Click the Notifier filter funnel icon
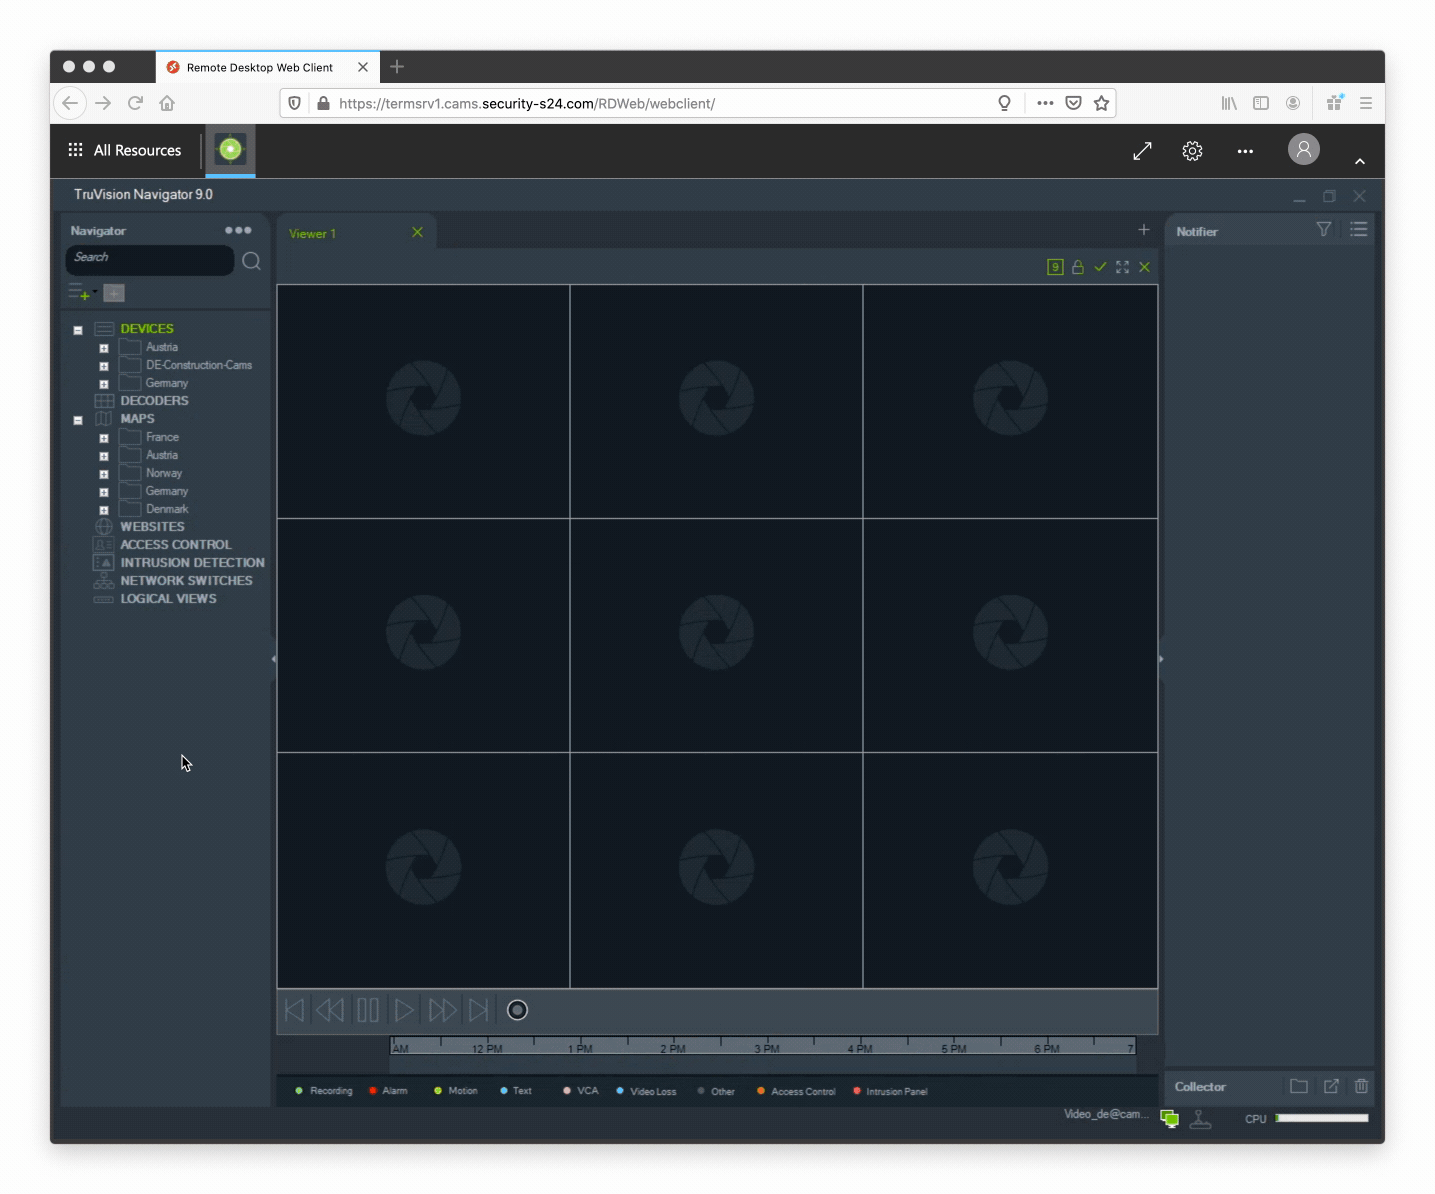Image resolution: width=1435 pixels, height=1194 pixels. 1323,230
